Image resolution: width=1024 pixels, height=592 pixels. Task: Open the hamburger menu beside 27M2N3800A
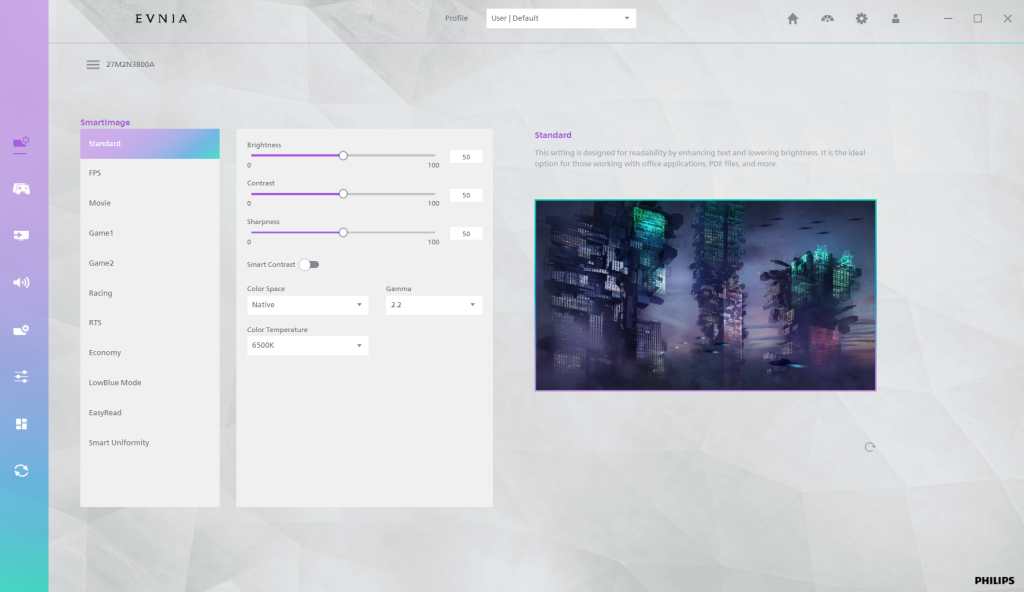(93, 65)
